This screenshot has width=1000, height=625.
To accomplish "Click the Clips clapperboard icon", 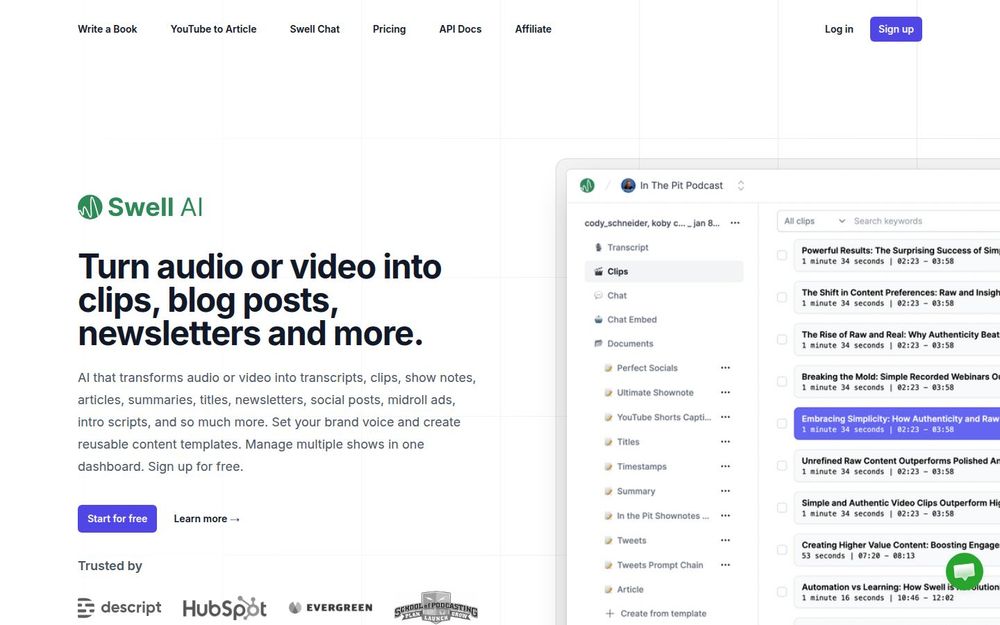I will pyautogui.click(x=598, y=272).
